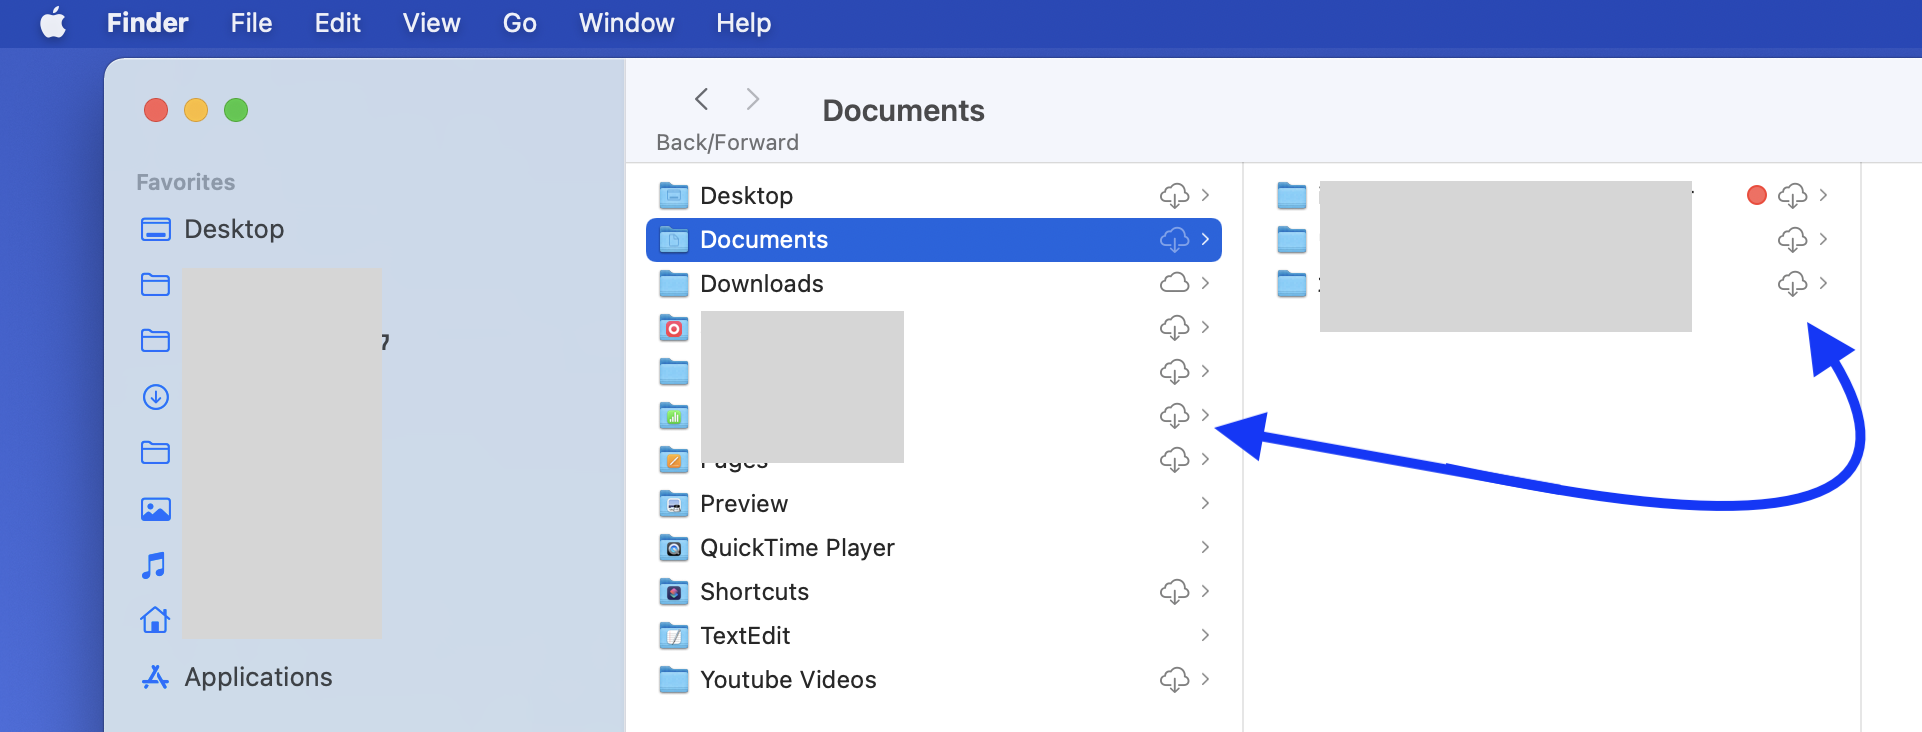Viewport: 1922px width, 732px height.
Task: Click the Youtube Videos folder icon
Action: point(674,679)
